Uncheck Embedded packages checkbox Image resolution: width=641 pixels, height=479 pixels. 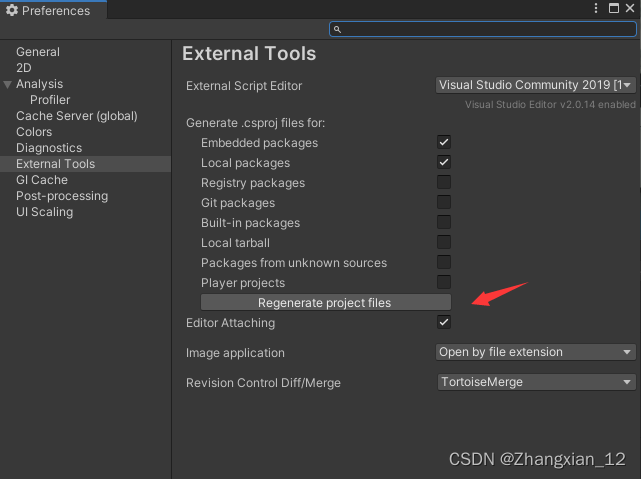click(444, 142)
